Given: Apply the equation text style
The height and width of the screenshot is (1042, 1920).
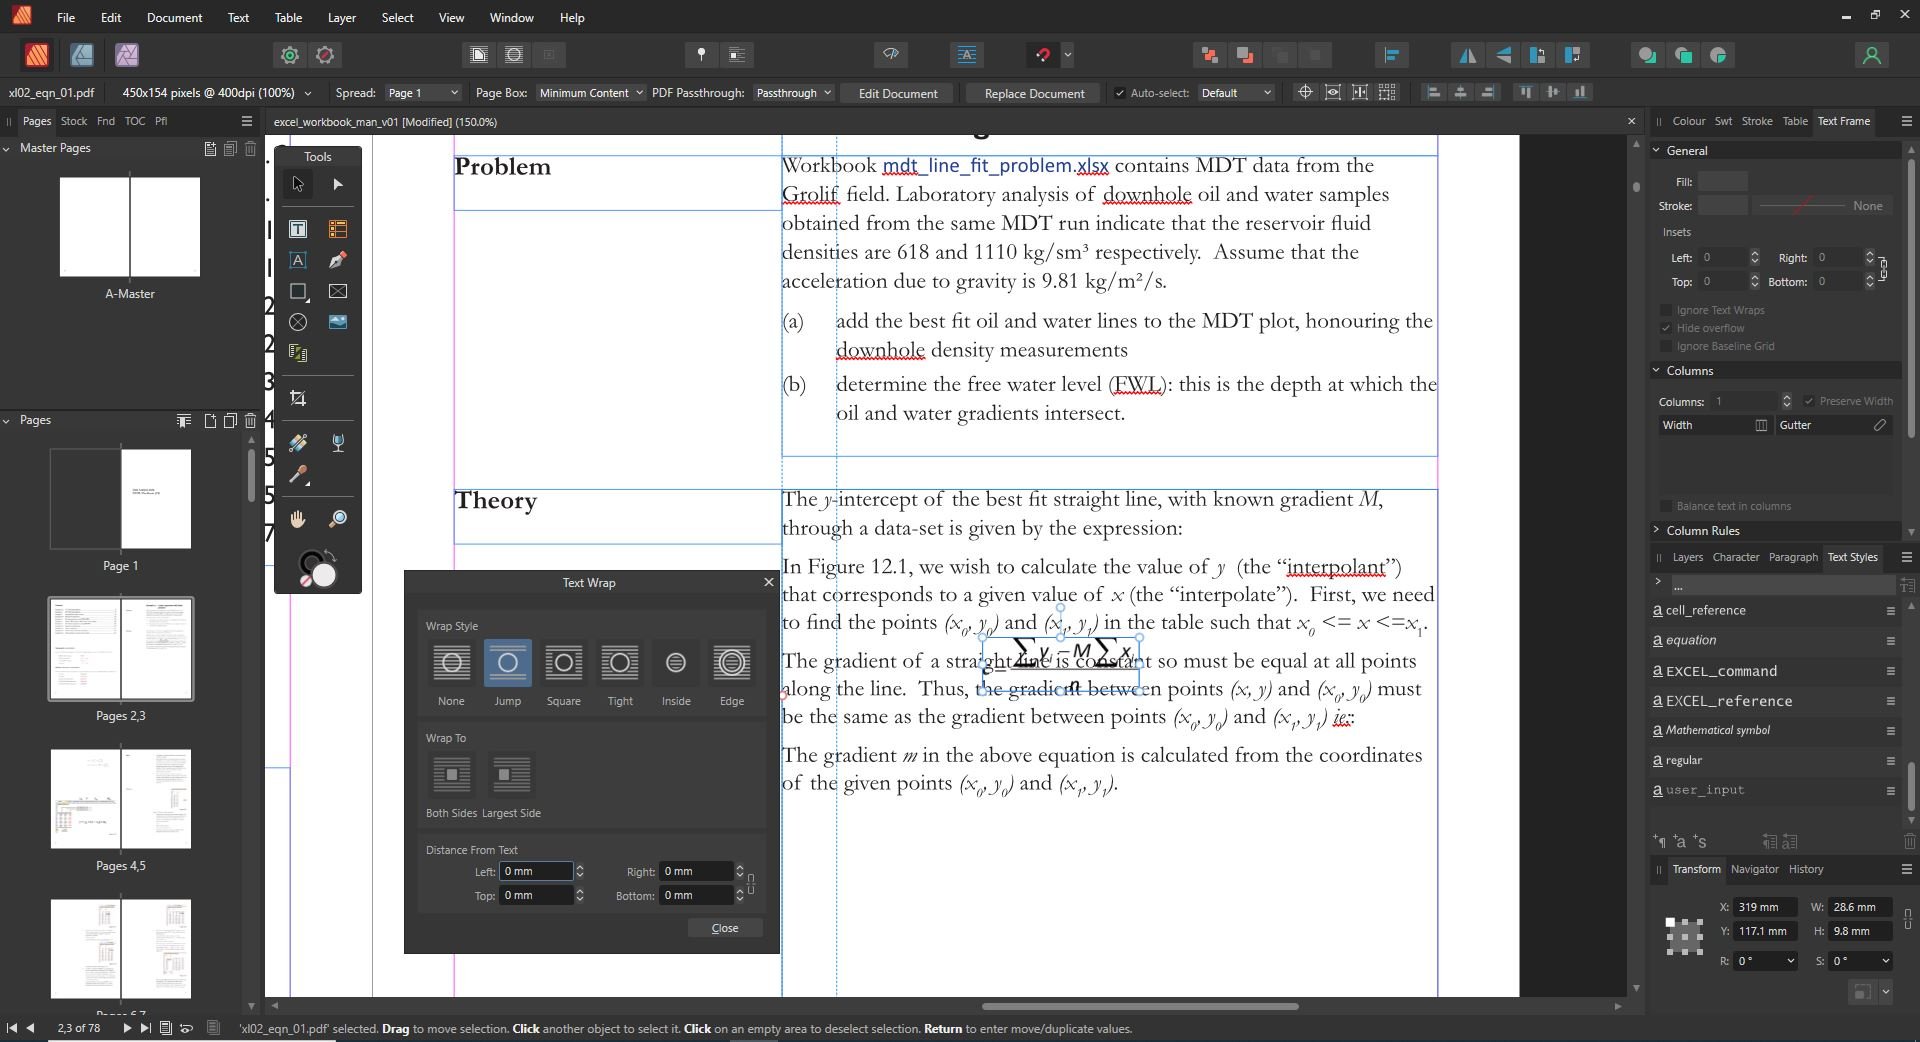Looking at the screenshot, I should click(1690, 641).
